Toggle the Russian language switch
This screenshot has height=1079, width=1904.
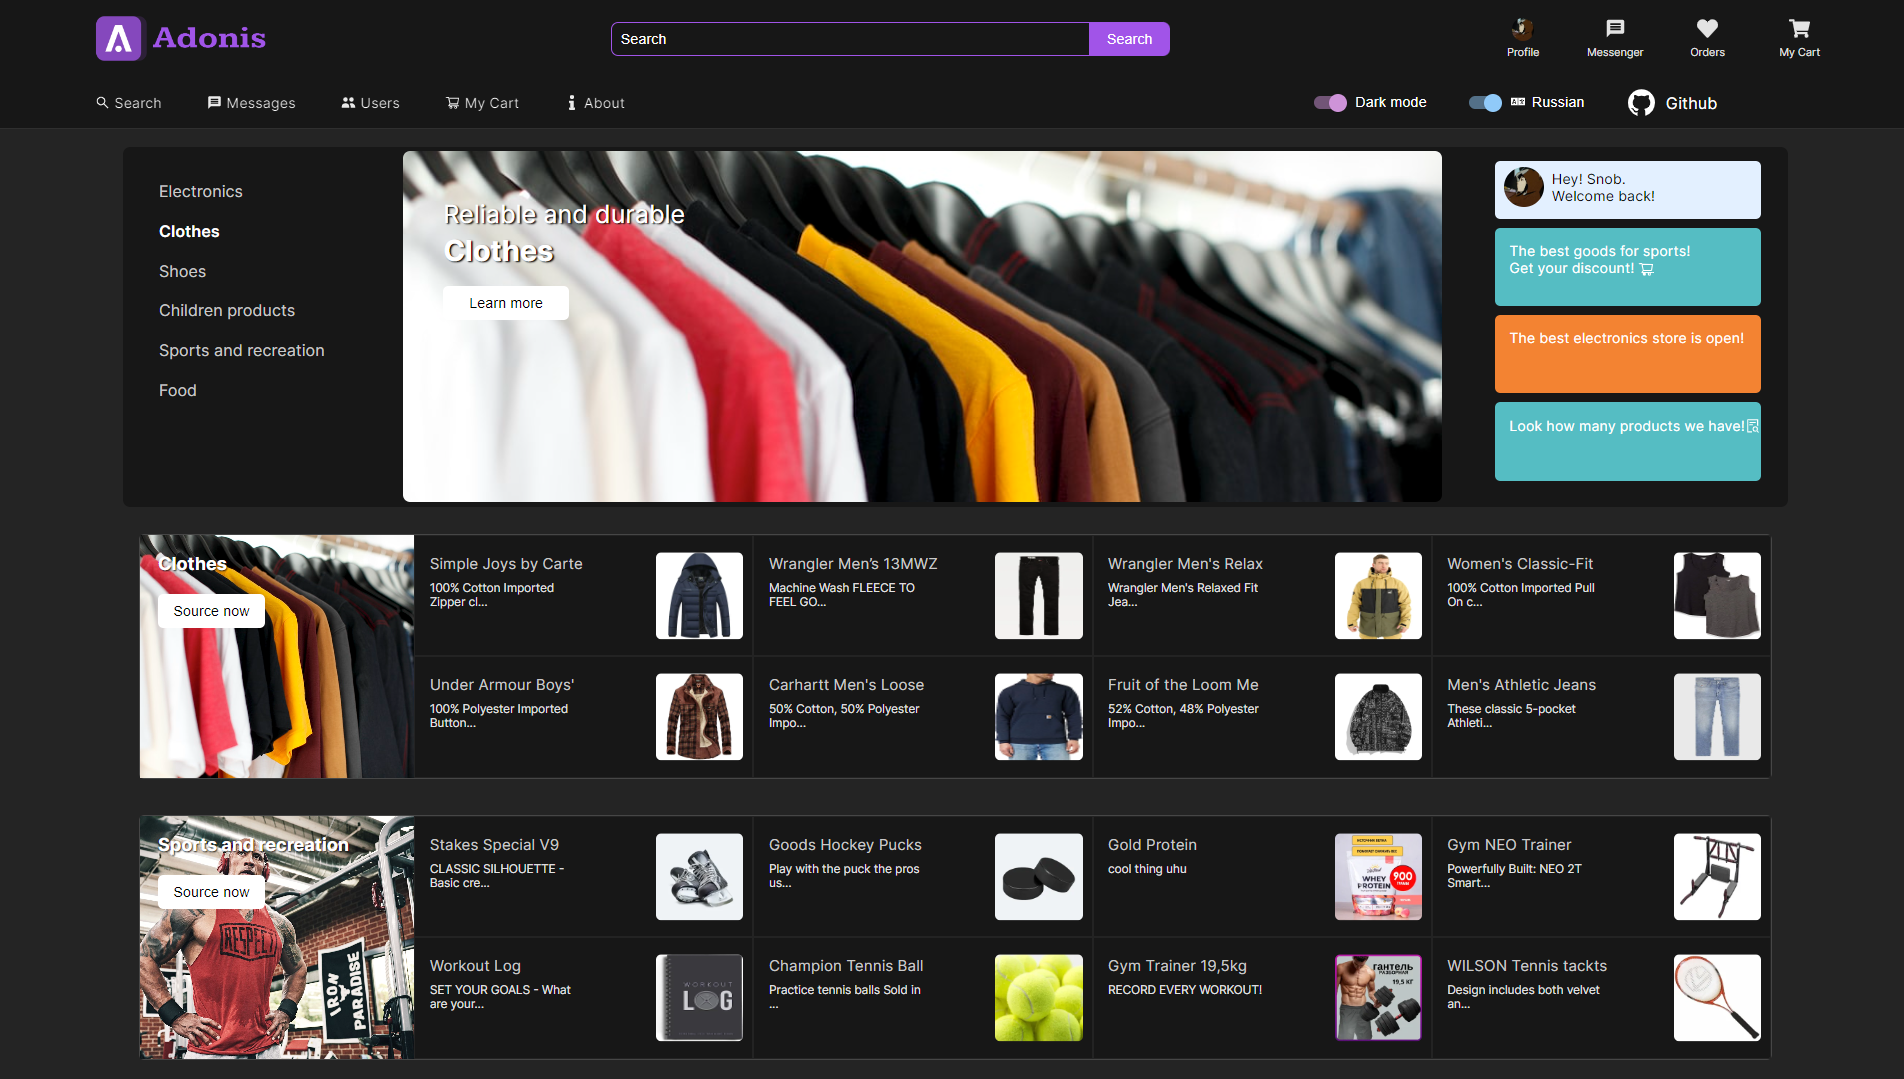1485,102
